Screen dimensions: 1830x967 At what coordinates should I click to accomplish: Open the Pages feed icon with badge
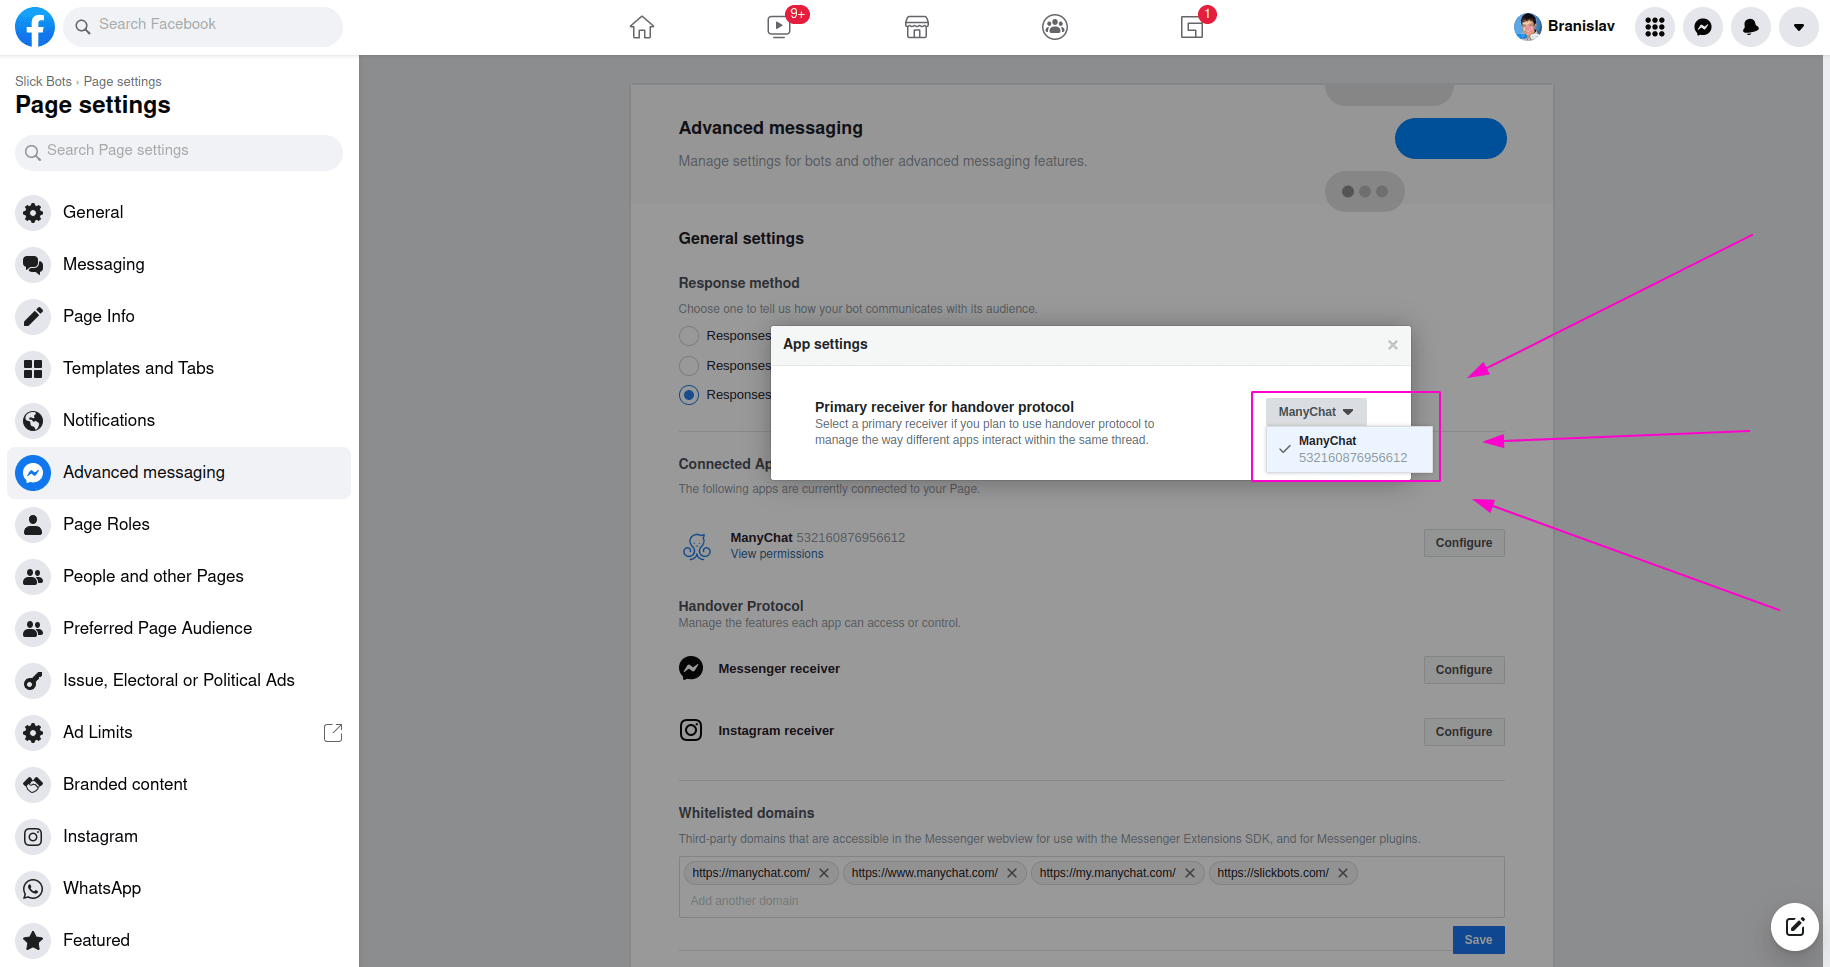tap(1192, 27)
